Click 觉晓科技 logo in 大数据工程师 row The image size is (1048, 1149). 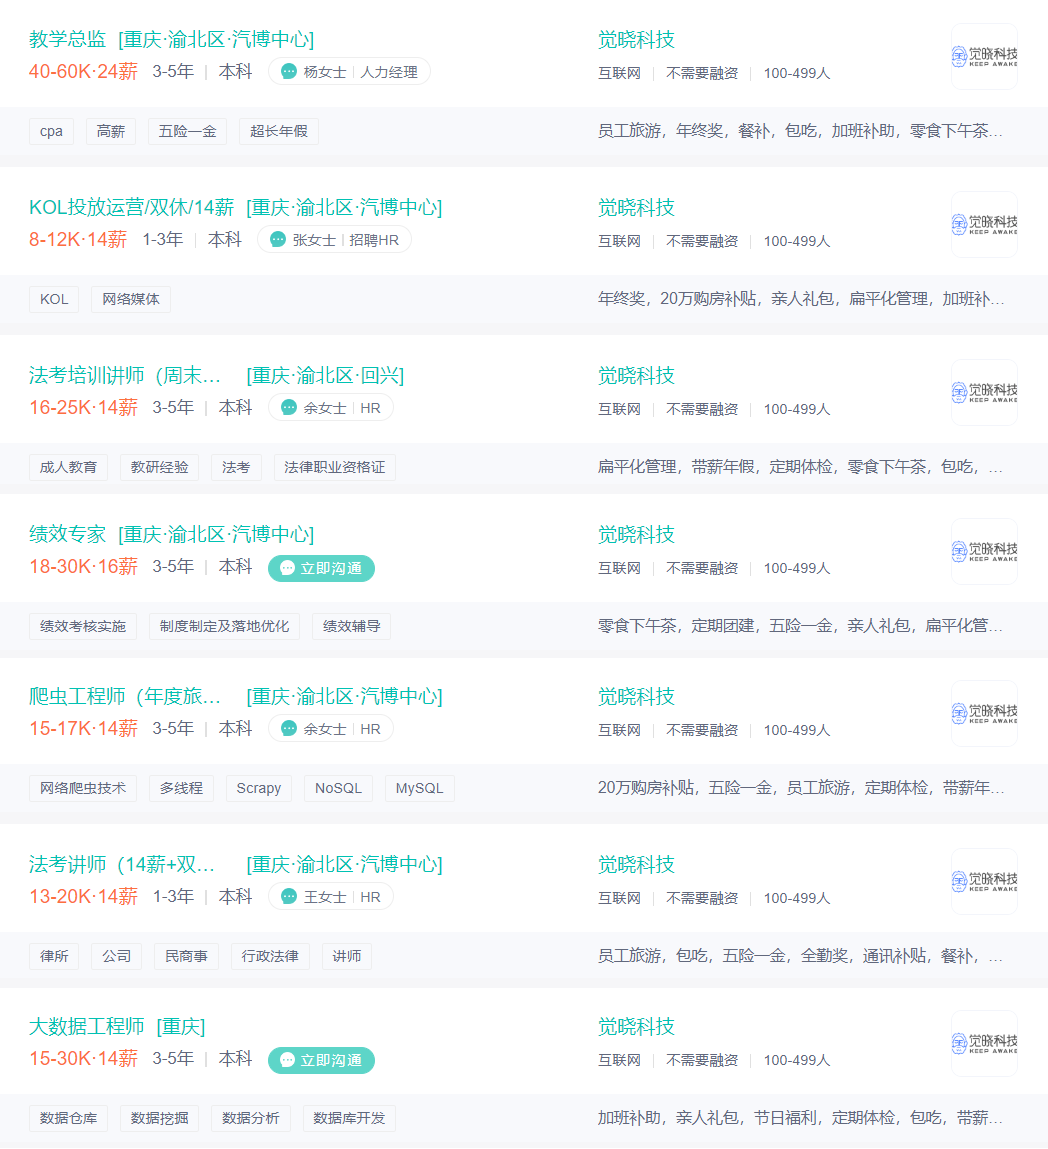coord(984,1043)
